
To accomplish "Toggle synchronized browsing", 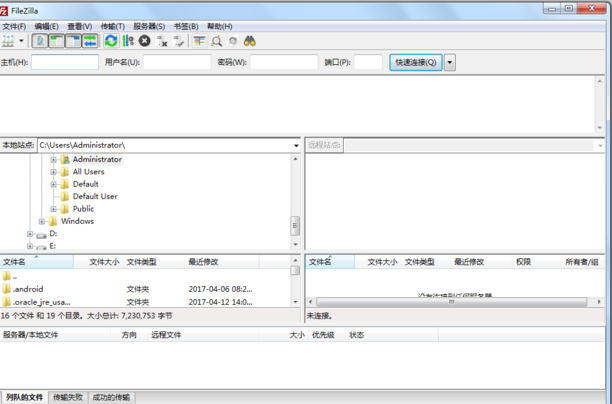I will tap(233, 41).
